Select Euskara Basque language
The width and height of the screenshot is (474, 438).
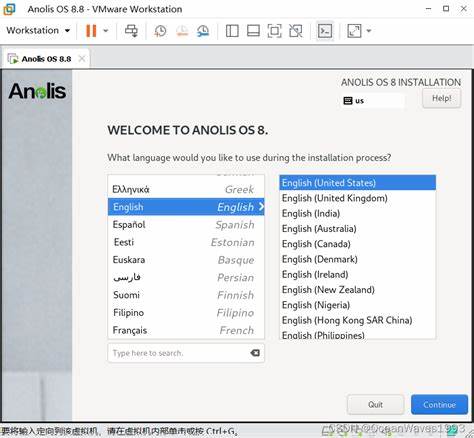point(186,260)
